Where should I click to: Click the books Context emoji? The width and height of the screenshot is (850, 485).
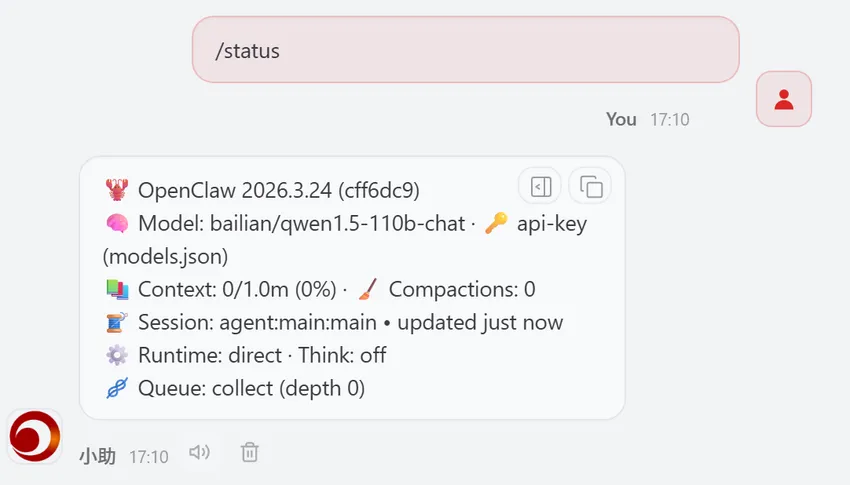pos(117,289)
